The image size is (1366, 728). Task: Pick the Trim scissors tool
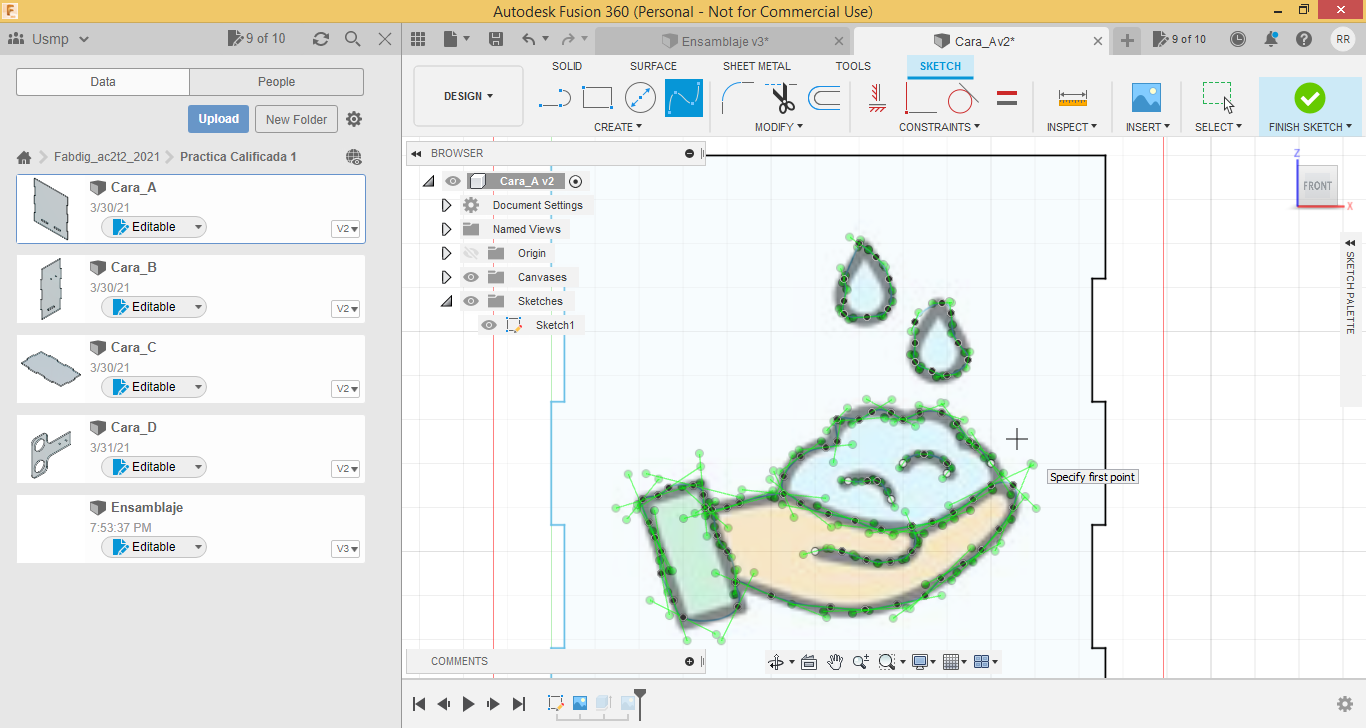pyautogui.click(x=781, y=98)
